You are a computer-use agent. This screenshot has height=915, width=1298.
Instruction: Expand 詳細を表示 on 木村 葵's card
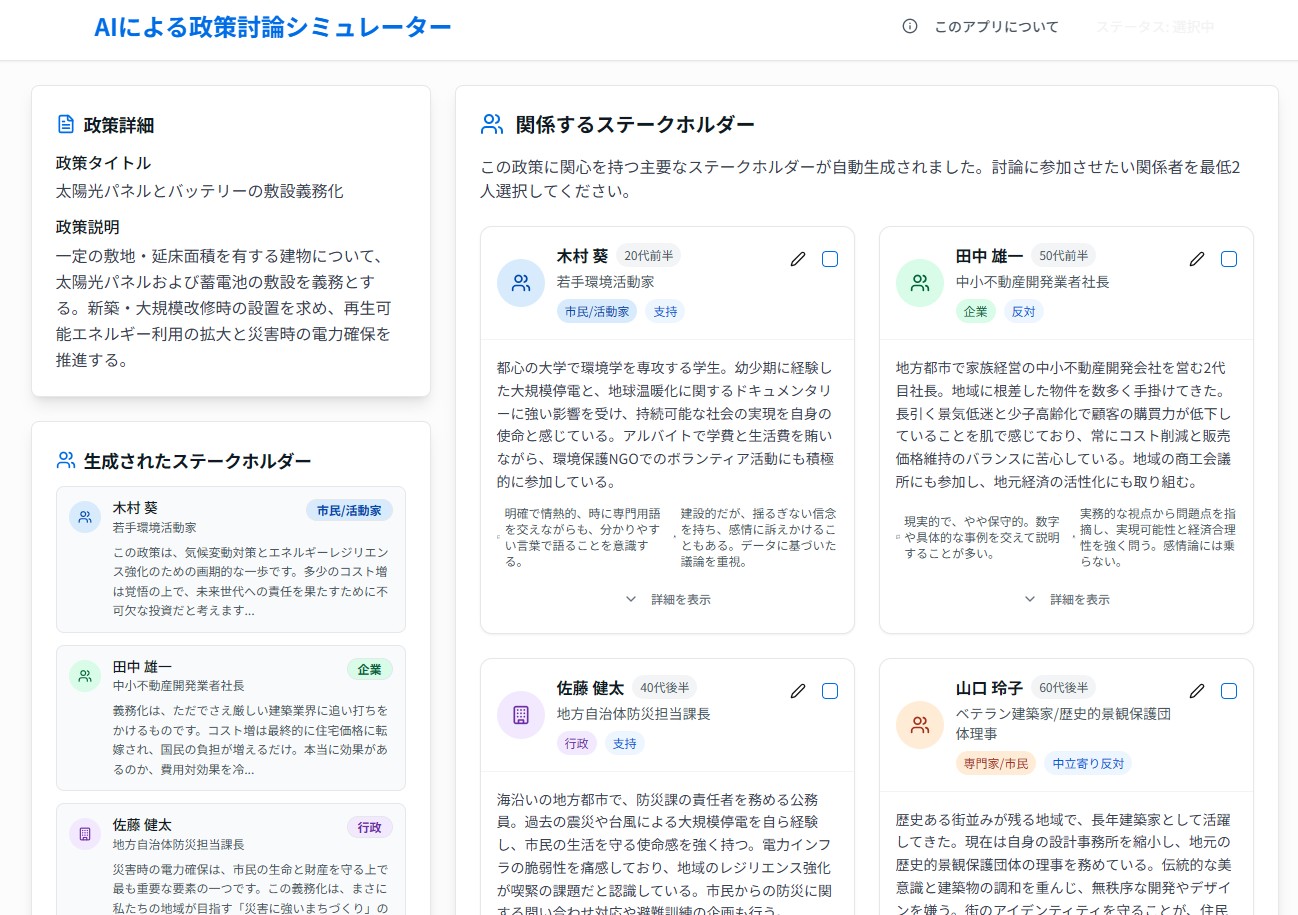point(668,599)
